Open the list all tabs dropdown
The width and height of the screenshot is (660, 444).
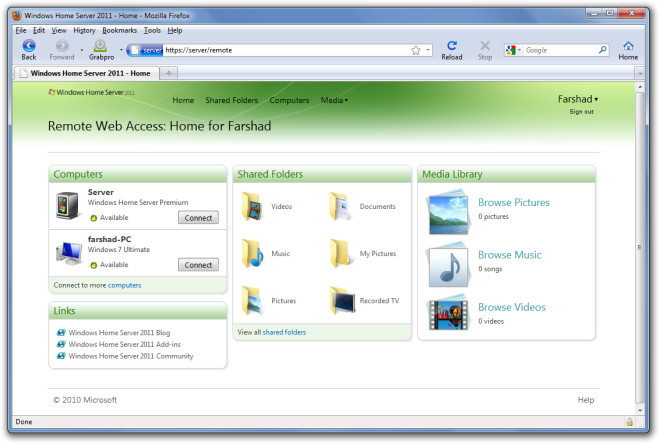(x=640, y=73)
